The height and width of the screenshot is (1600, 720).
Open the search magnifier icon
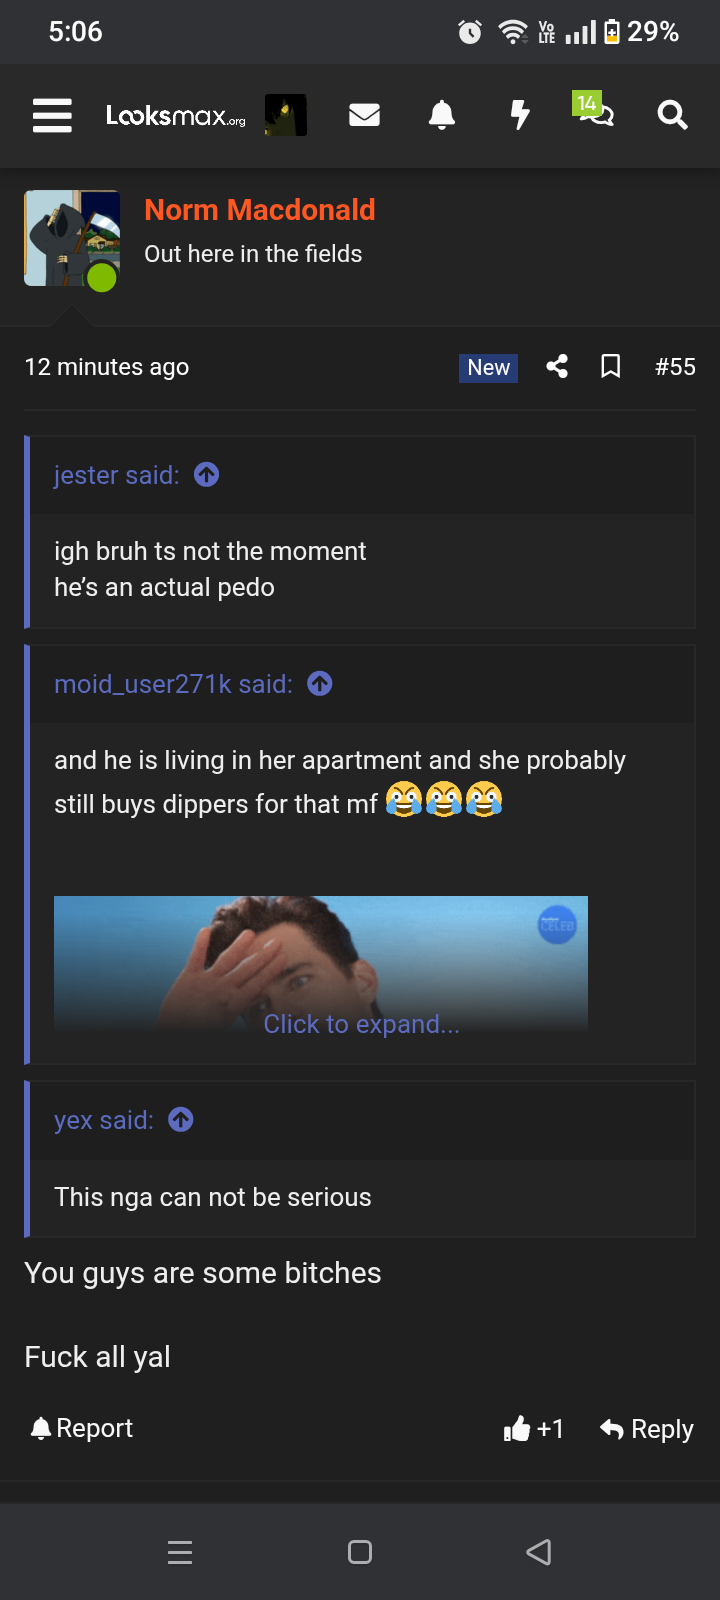[x=672, y=116]
